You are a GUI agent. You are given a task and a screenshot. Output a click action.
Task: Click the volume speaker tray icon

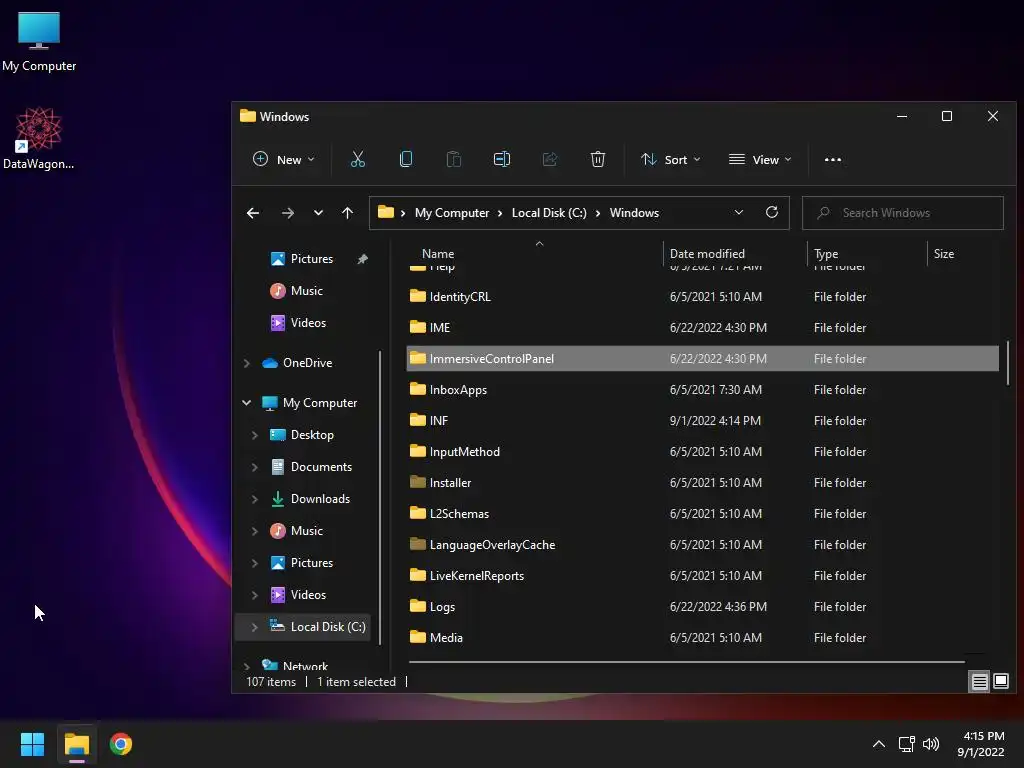coord(931,744)
